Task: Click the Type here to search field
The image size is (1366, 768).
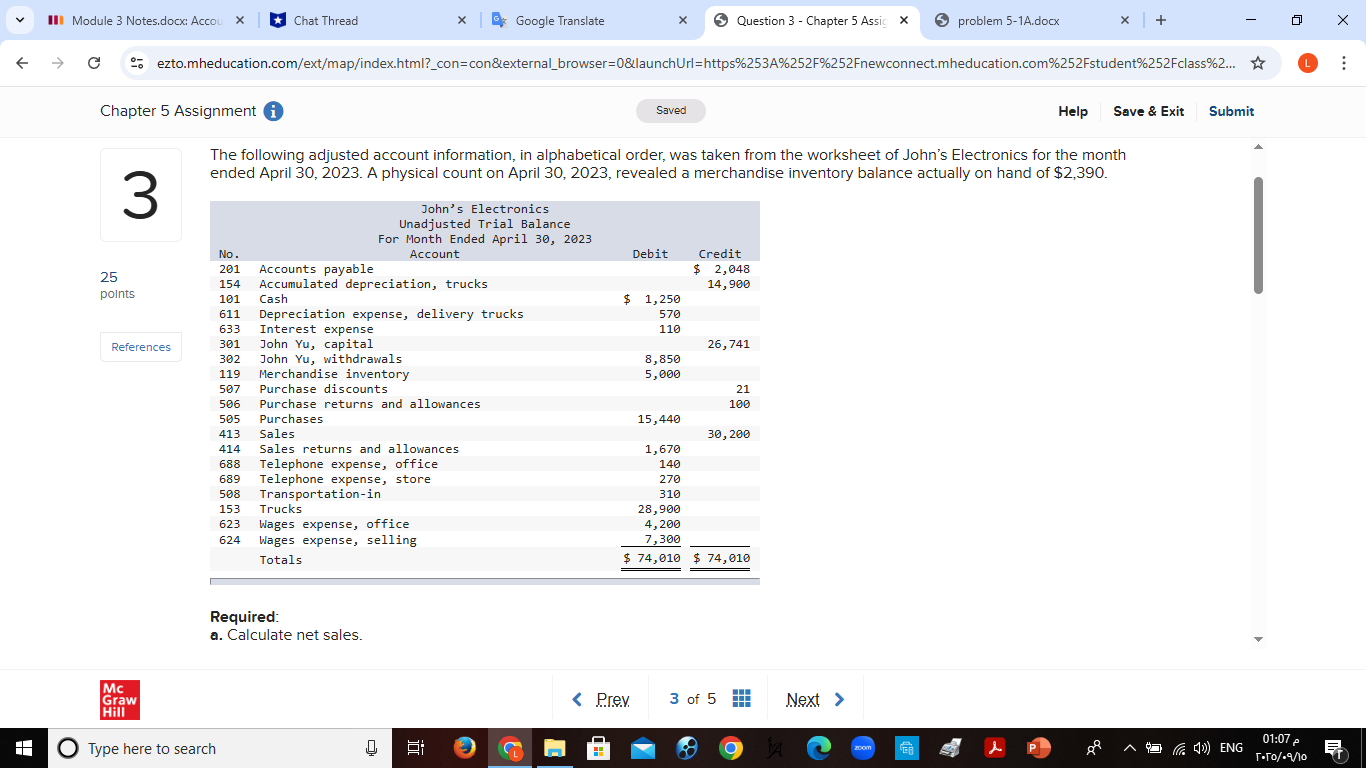Action: (x=200, y=748)
